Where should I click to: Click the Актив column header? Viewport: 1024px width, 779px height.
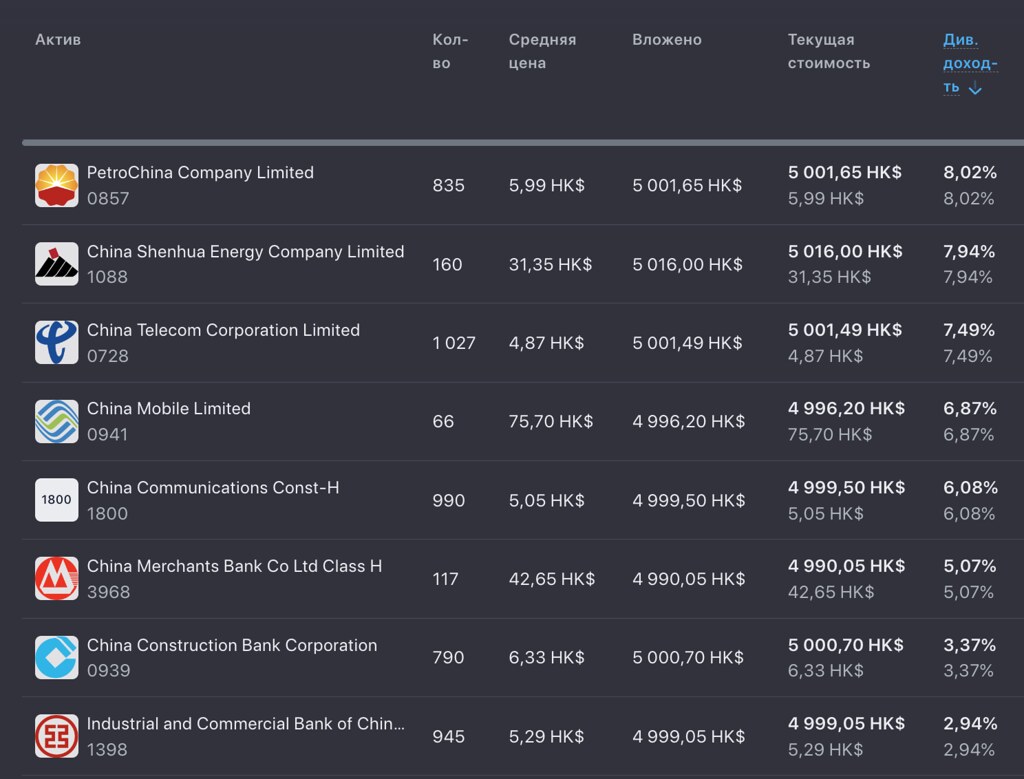click(x=58, y=40)
